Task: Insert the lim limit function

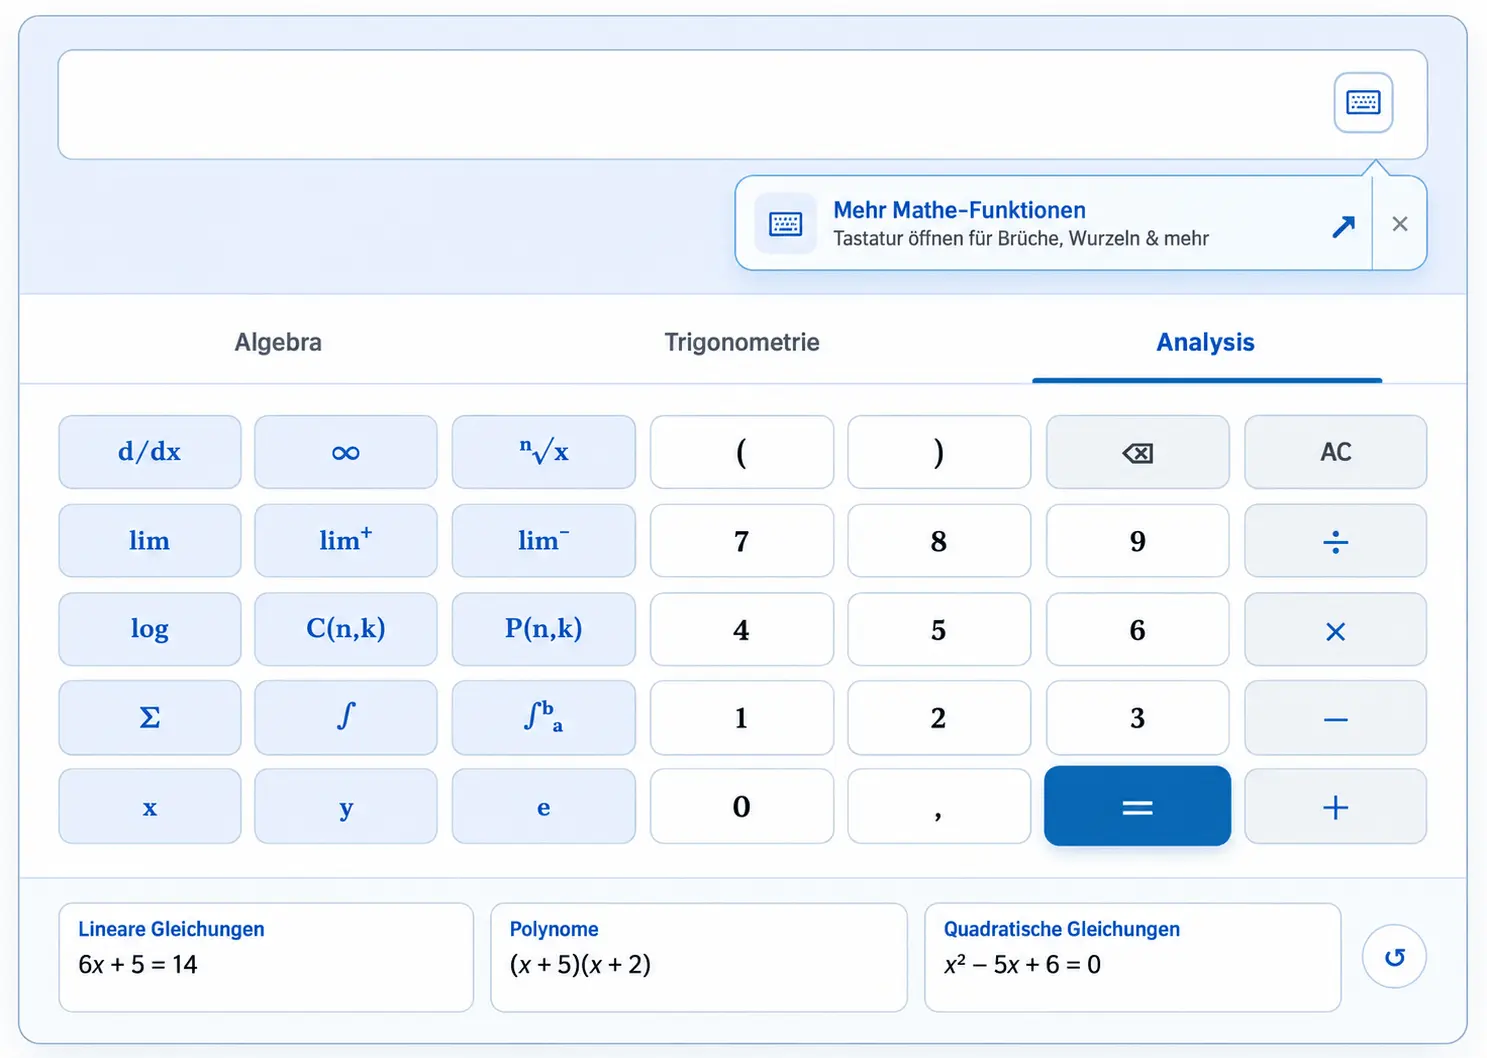Action: tap(150, 541)
